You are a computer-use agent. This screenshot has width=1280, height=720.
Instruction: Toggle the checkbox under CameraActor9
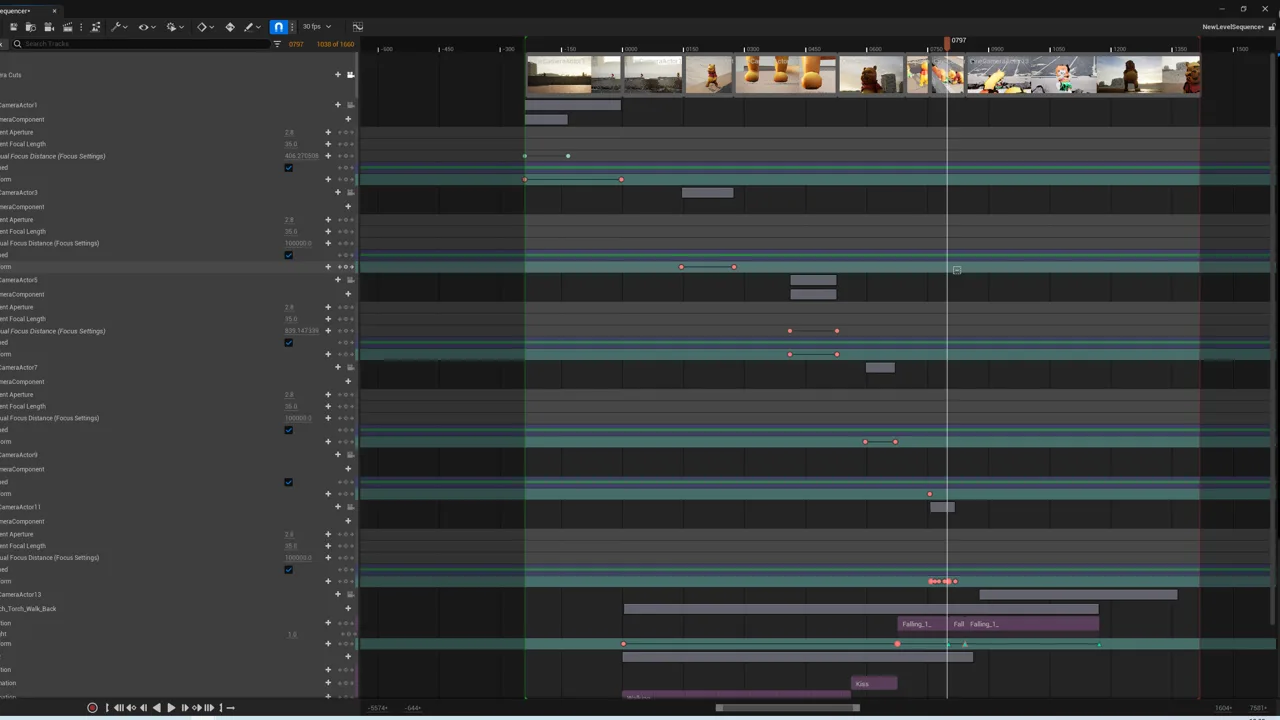289,482
